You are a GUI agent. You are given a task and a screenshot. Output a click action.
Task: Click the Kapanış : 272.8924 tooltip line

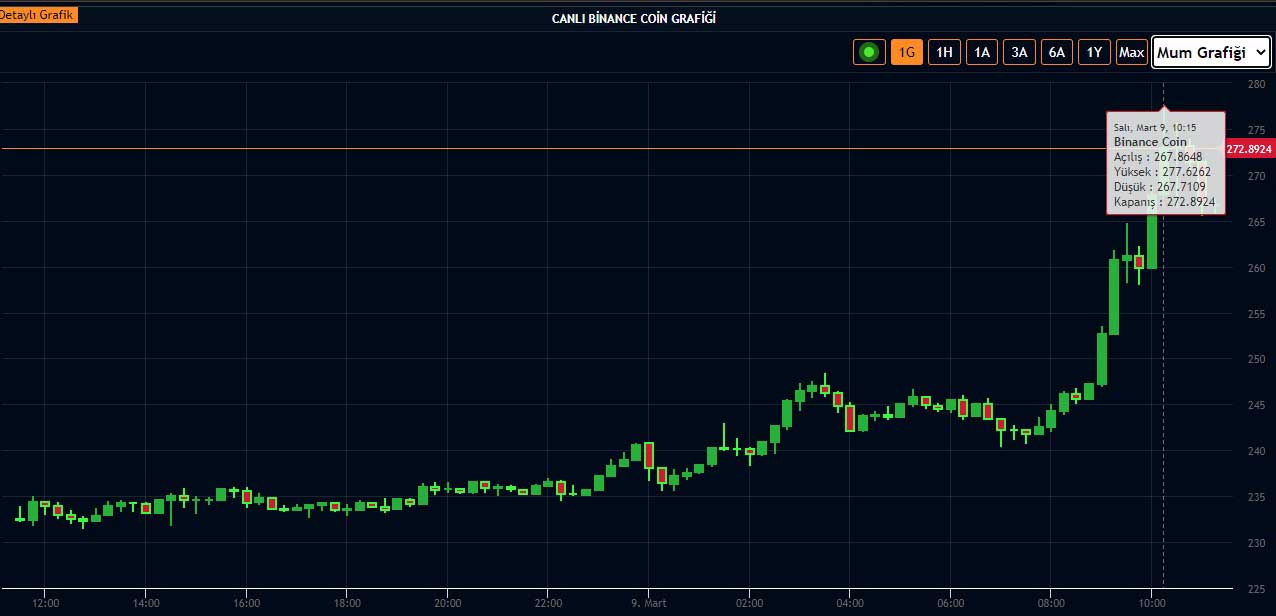[x=1164, y=201]
